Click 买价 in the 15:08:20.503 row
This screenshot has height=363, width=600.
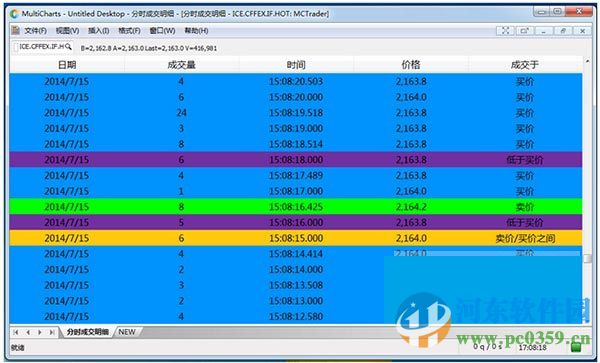click(525, 81)
